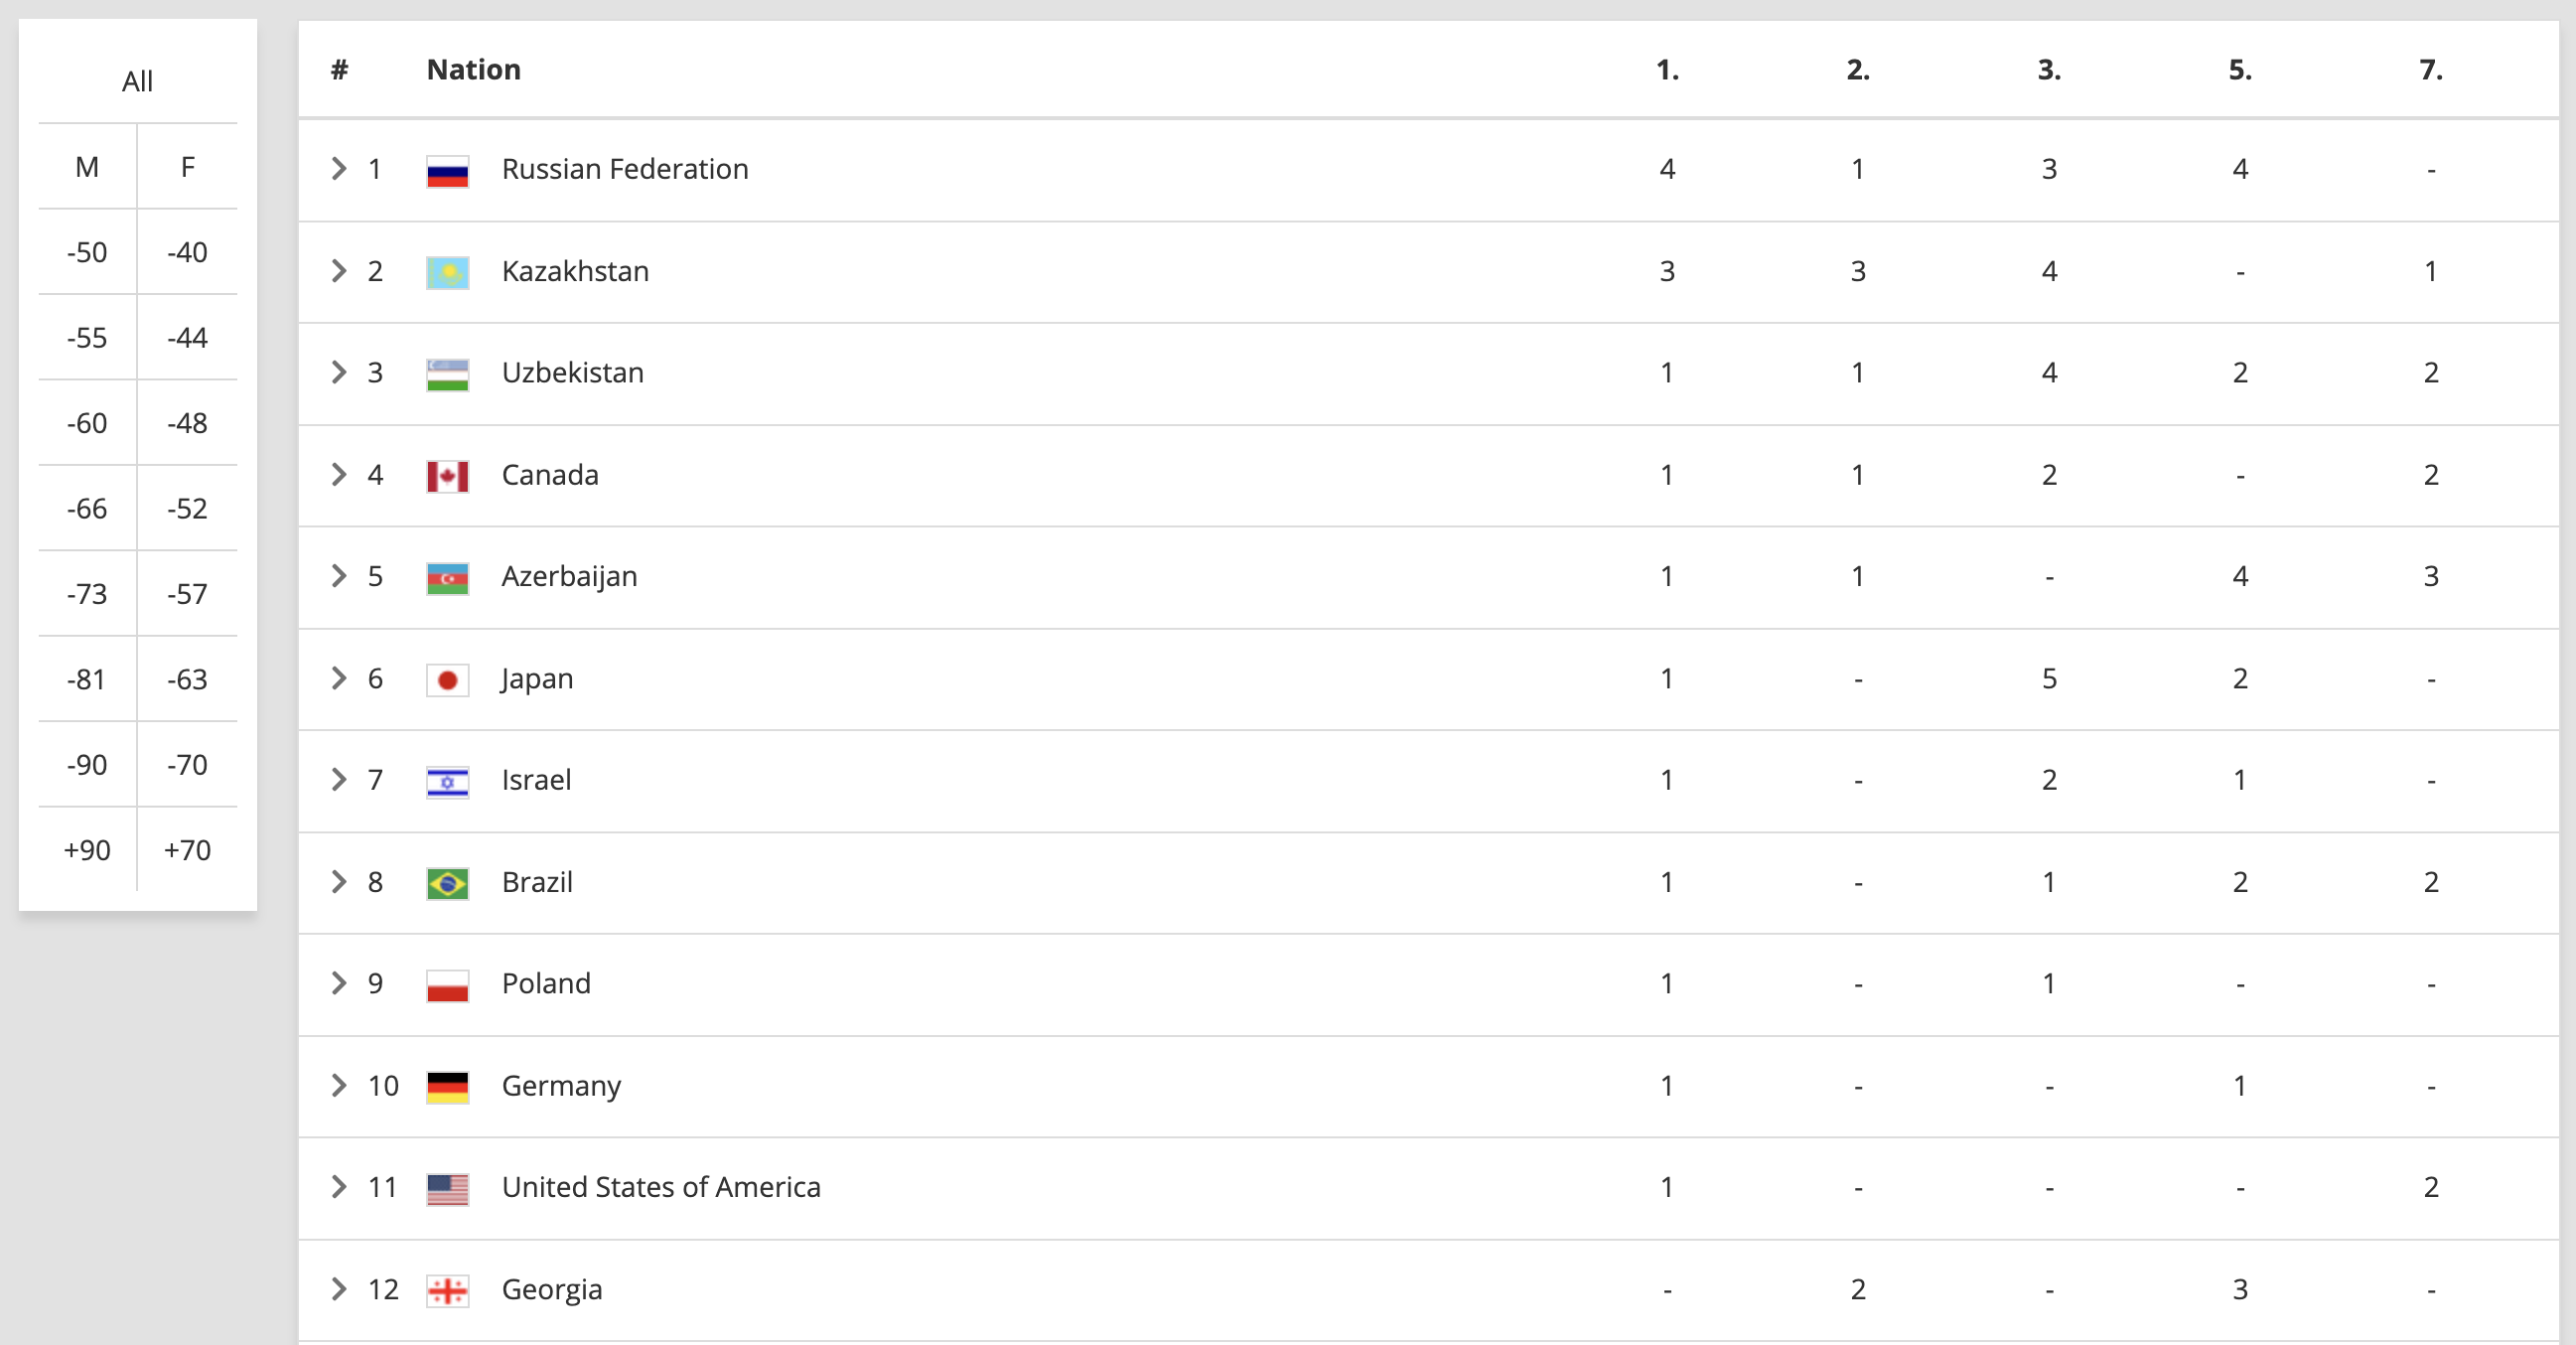Select the -73 weight class
The height and width of the screenshot is (1345, 2576).
[x=87, y=594]
